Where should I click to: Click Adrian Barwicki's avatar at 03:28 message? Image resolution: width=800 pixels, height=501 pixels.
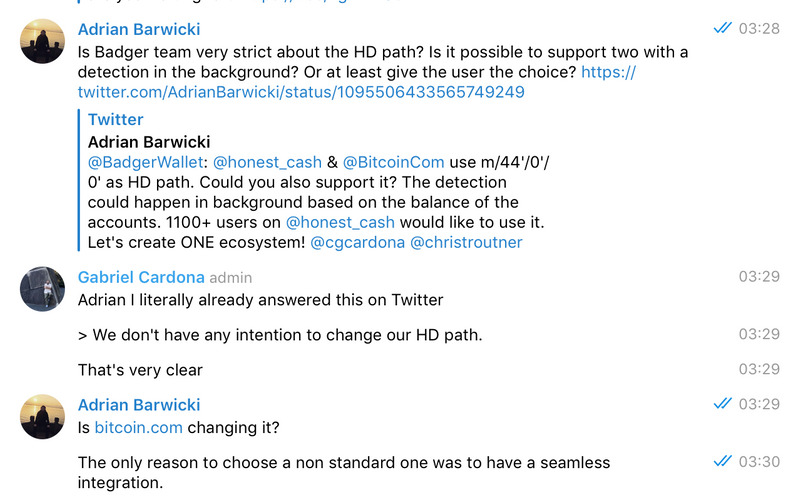pyautogui.click(x=42, y=41)
